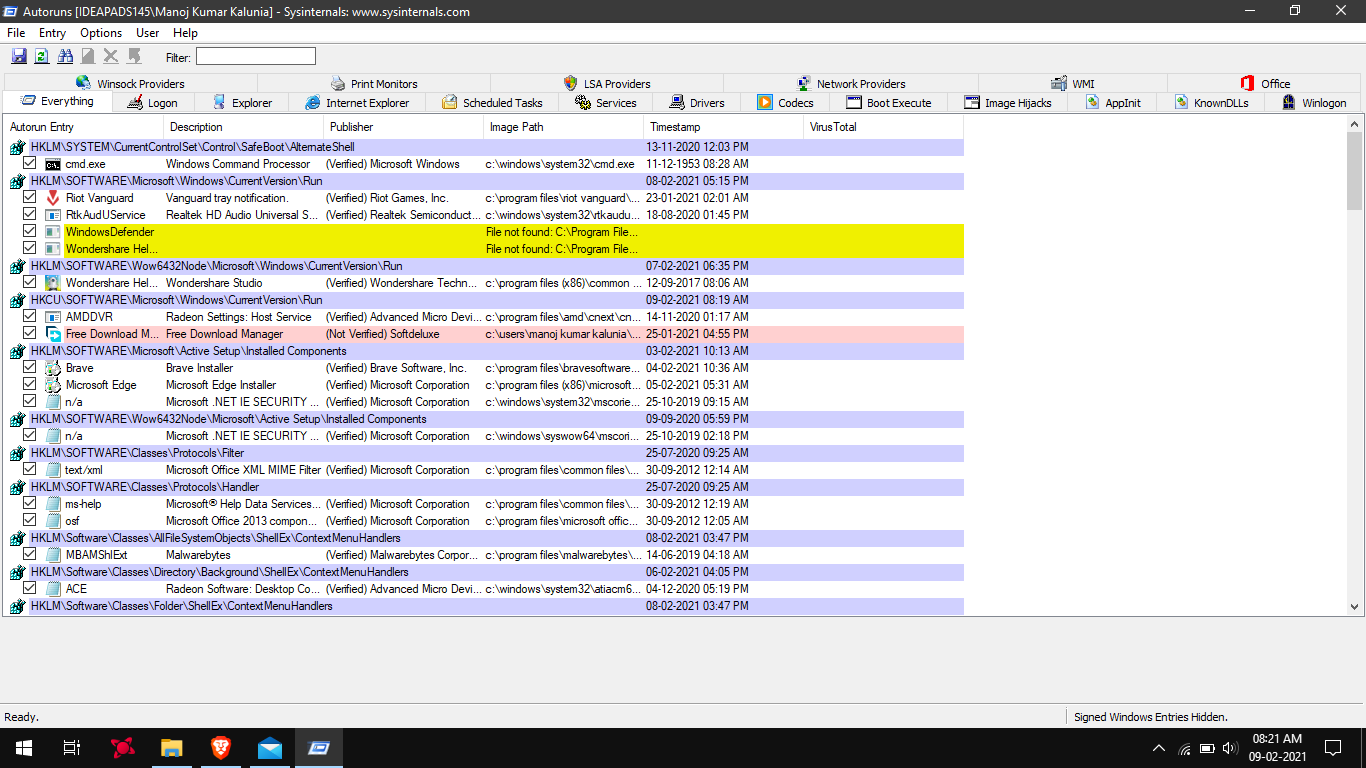Click the MBAMShlExt file icon
Viewport: 1366px width, 768px height.
click(53, 555)
